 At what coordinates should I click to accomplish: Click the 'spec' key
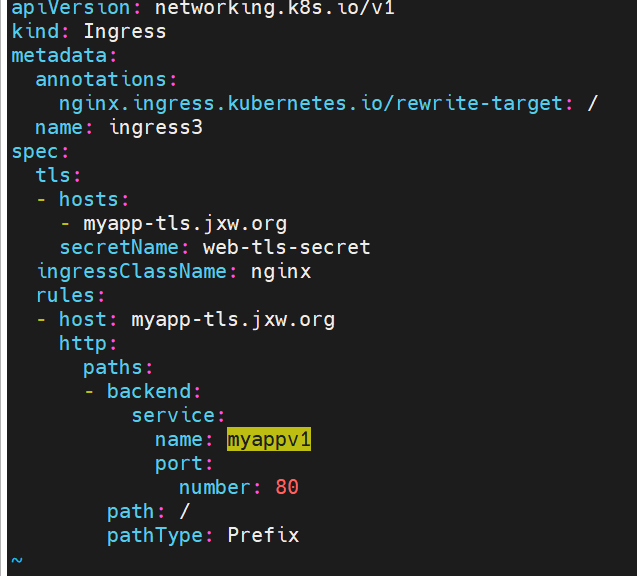click(x=35, y=152)
